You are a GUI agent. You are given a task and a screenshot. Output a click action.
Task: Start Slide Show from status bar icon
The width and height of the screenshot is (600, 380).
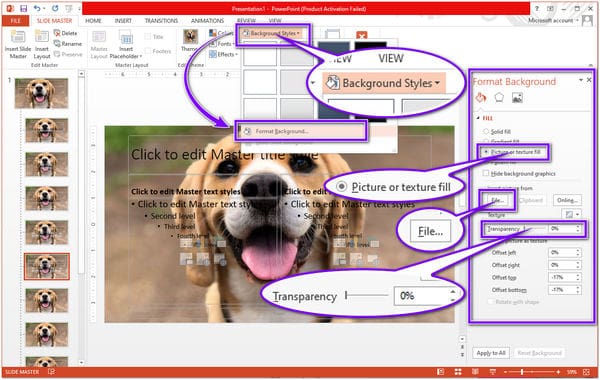pos(492,372)
